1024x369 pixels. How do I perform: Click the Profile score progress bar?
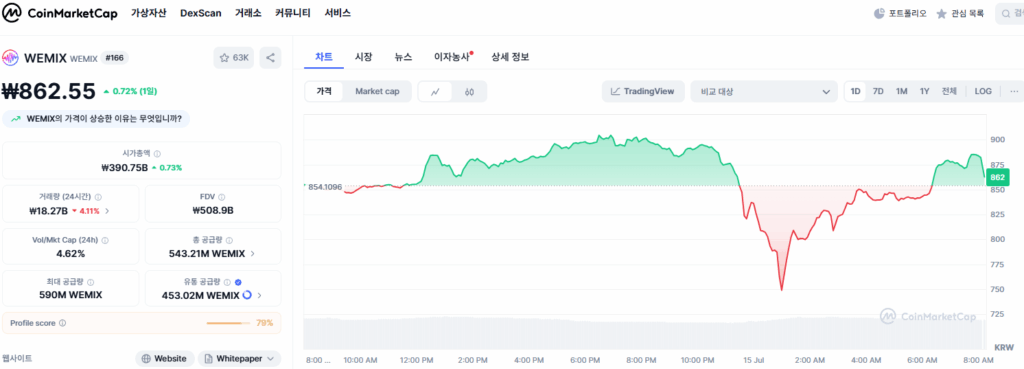point(229,323)
